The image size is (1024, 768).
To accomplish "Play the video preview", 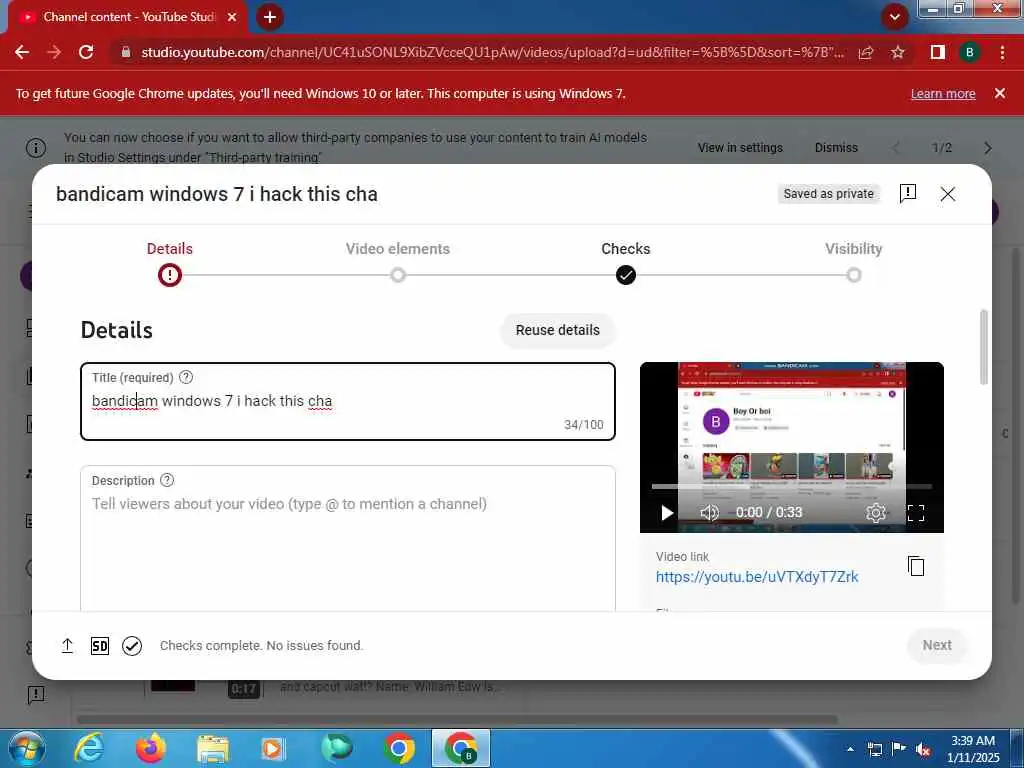I will click(667, 513).
